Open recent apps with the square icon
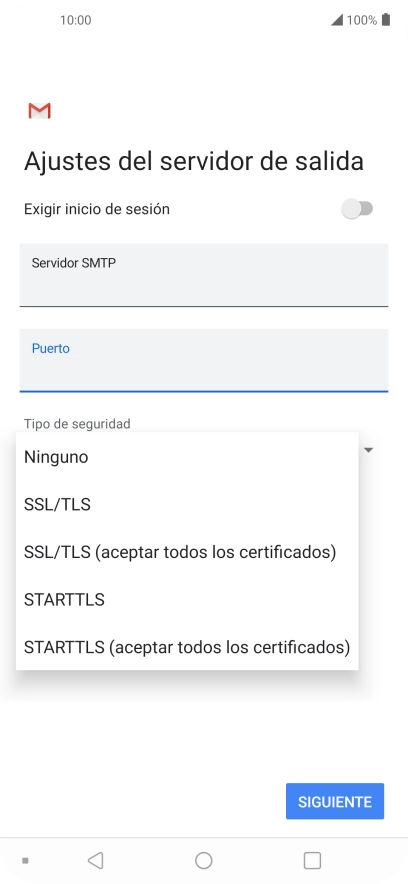Viewport: 408px width, 884px height. tap(312, 860)
